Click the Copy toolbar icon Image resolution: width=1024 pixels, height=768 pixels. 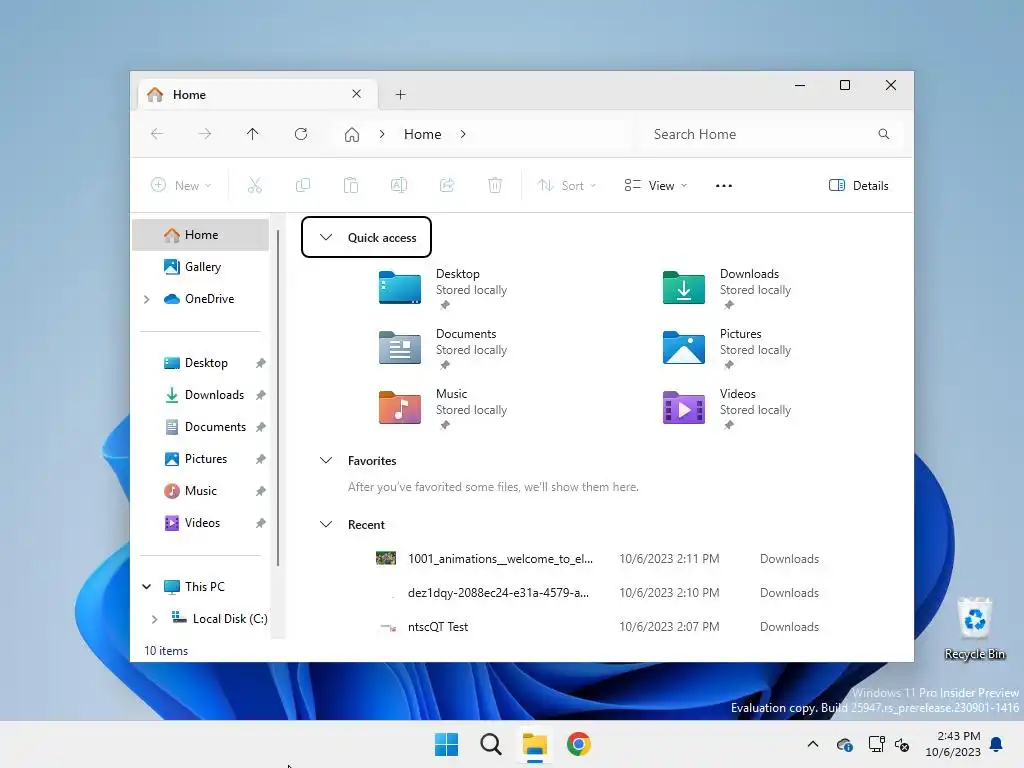[303, 185]
